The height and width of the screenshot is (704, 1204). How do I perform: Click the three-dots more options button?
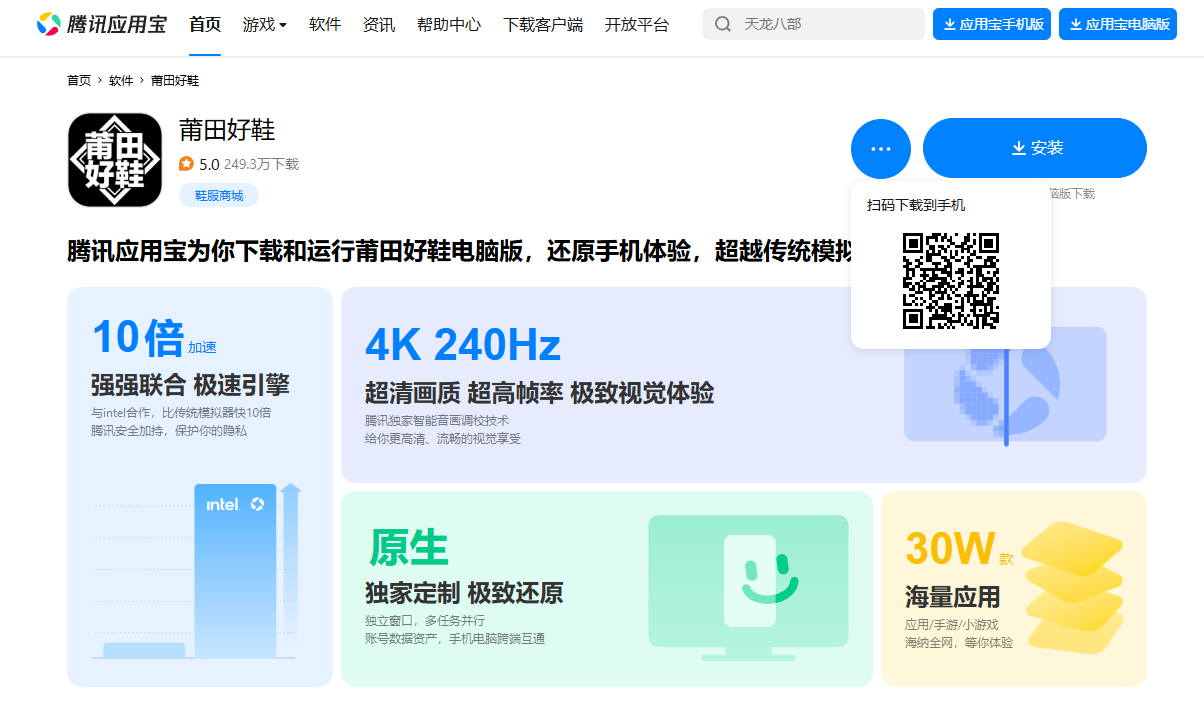coord(880,148)
